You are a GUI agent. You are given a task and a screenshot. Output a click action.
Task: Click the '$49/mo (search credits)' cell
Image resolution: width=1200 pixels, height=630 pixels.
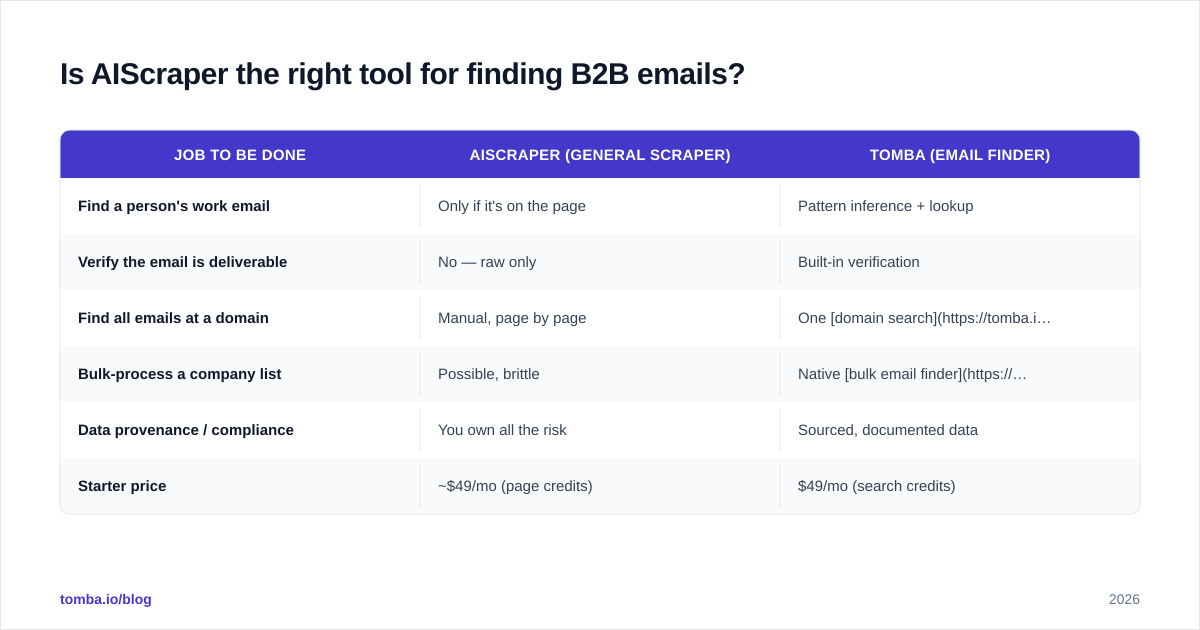point(960,486)
